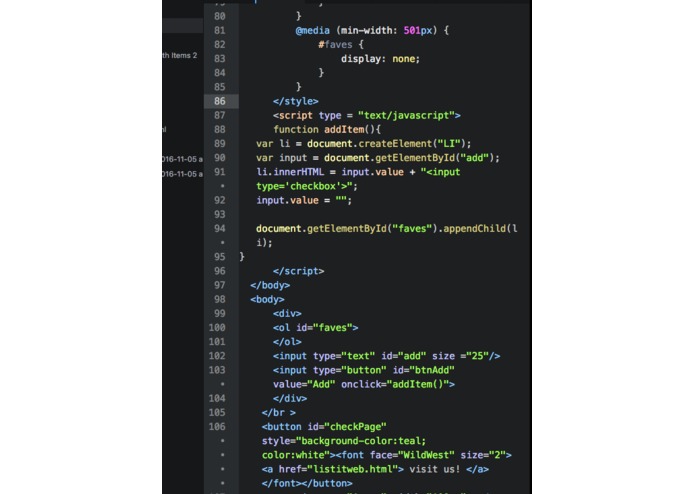Click the href="listitweb.html" link code

click(x=341, y=469)
